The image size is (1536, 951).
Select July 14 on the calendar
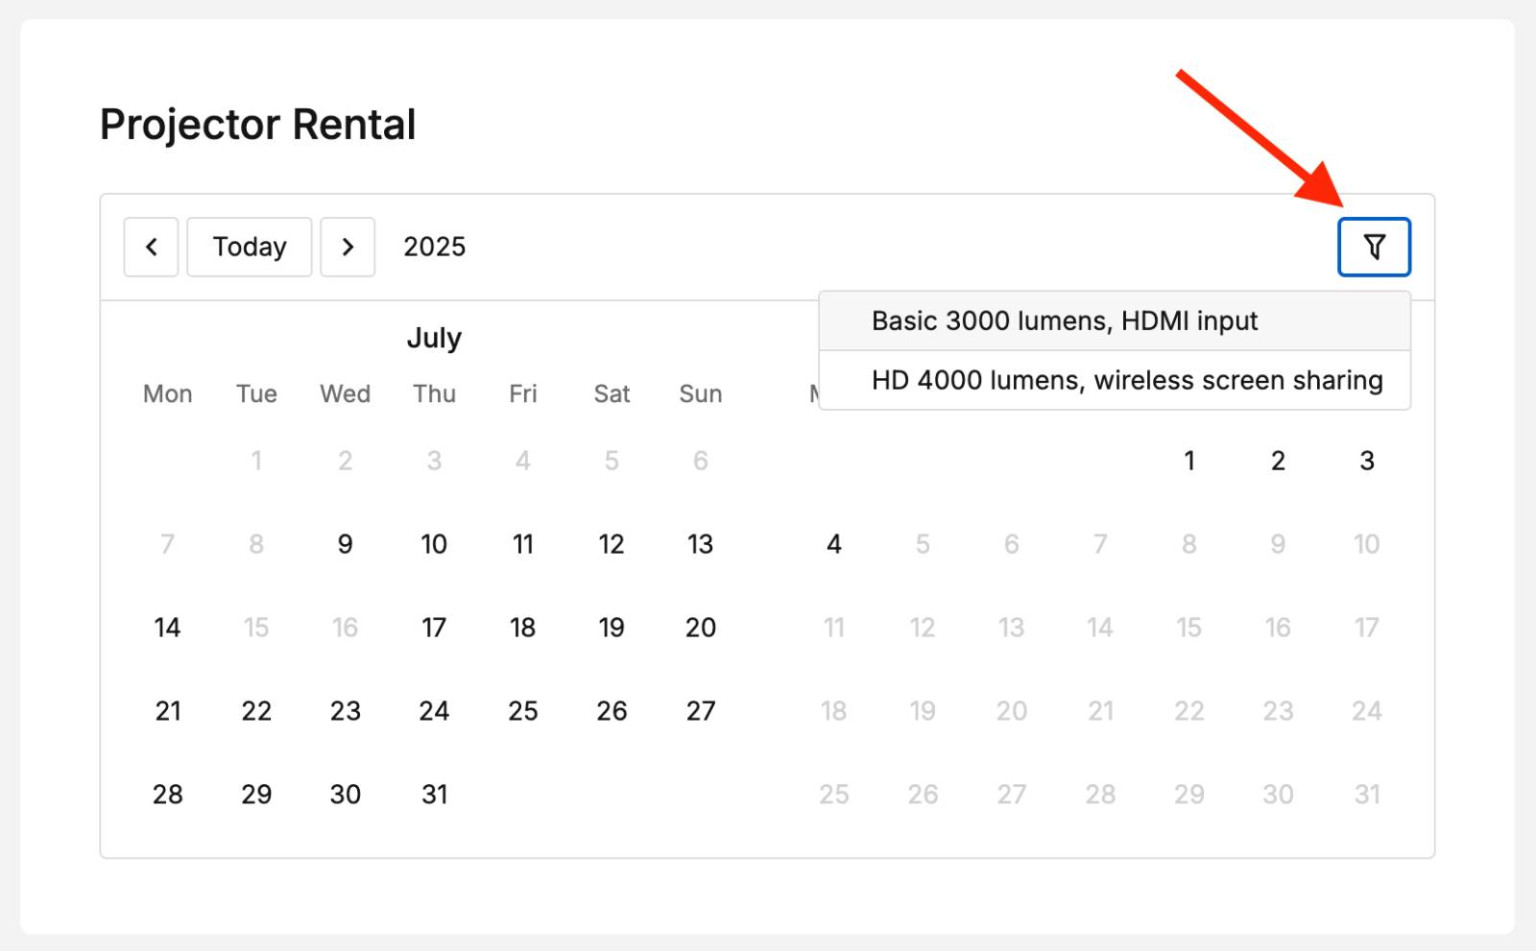point(167,627)
